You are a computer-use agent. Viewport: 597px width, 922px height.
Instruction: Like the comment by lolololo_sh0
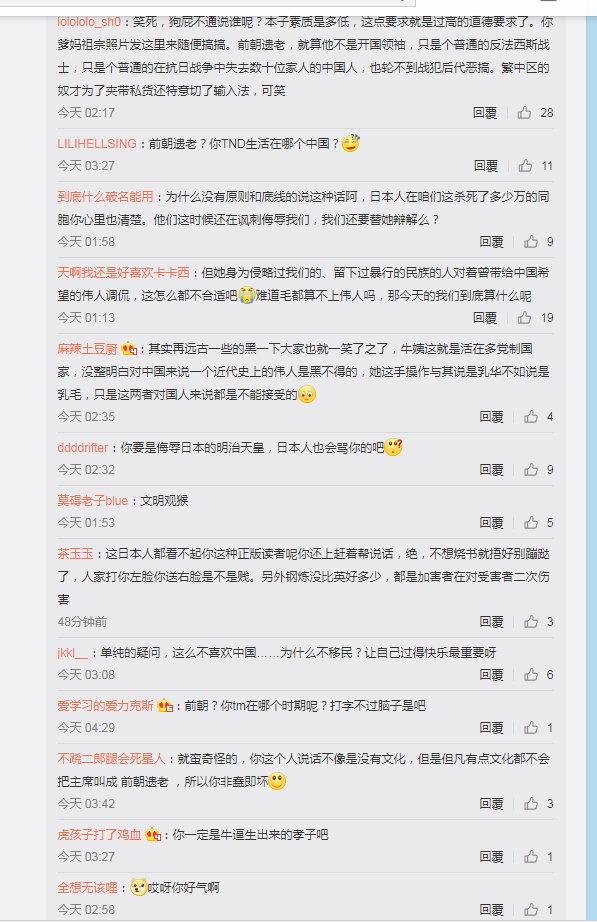click(524, 112)
